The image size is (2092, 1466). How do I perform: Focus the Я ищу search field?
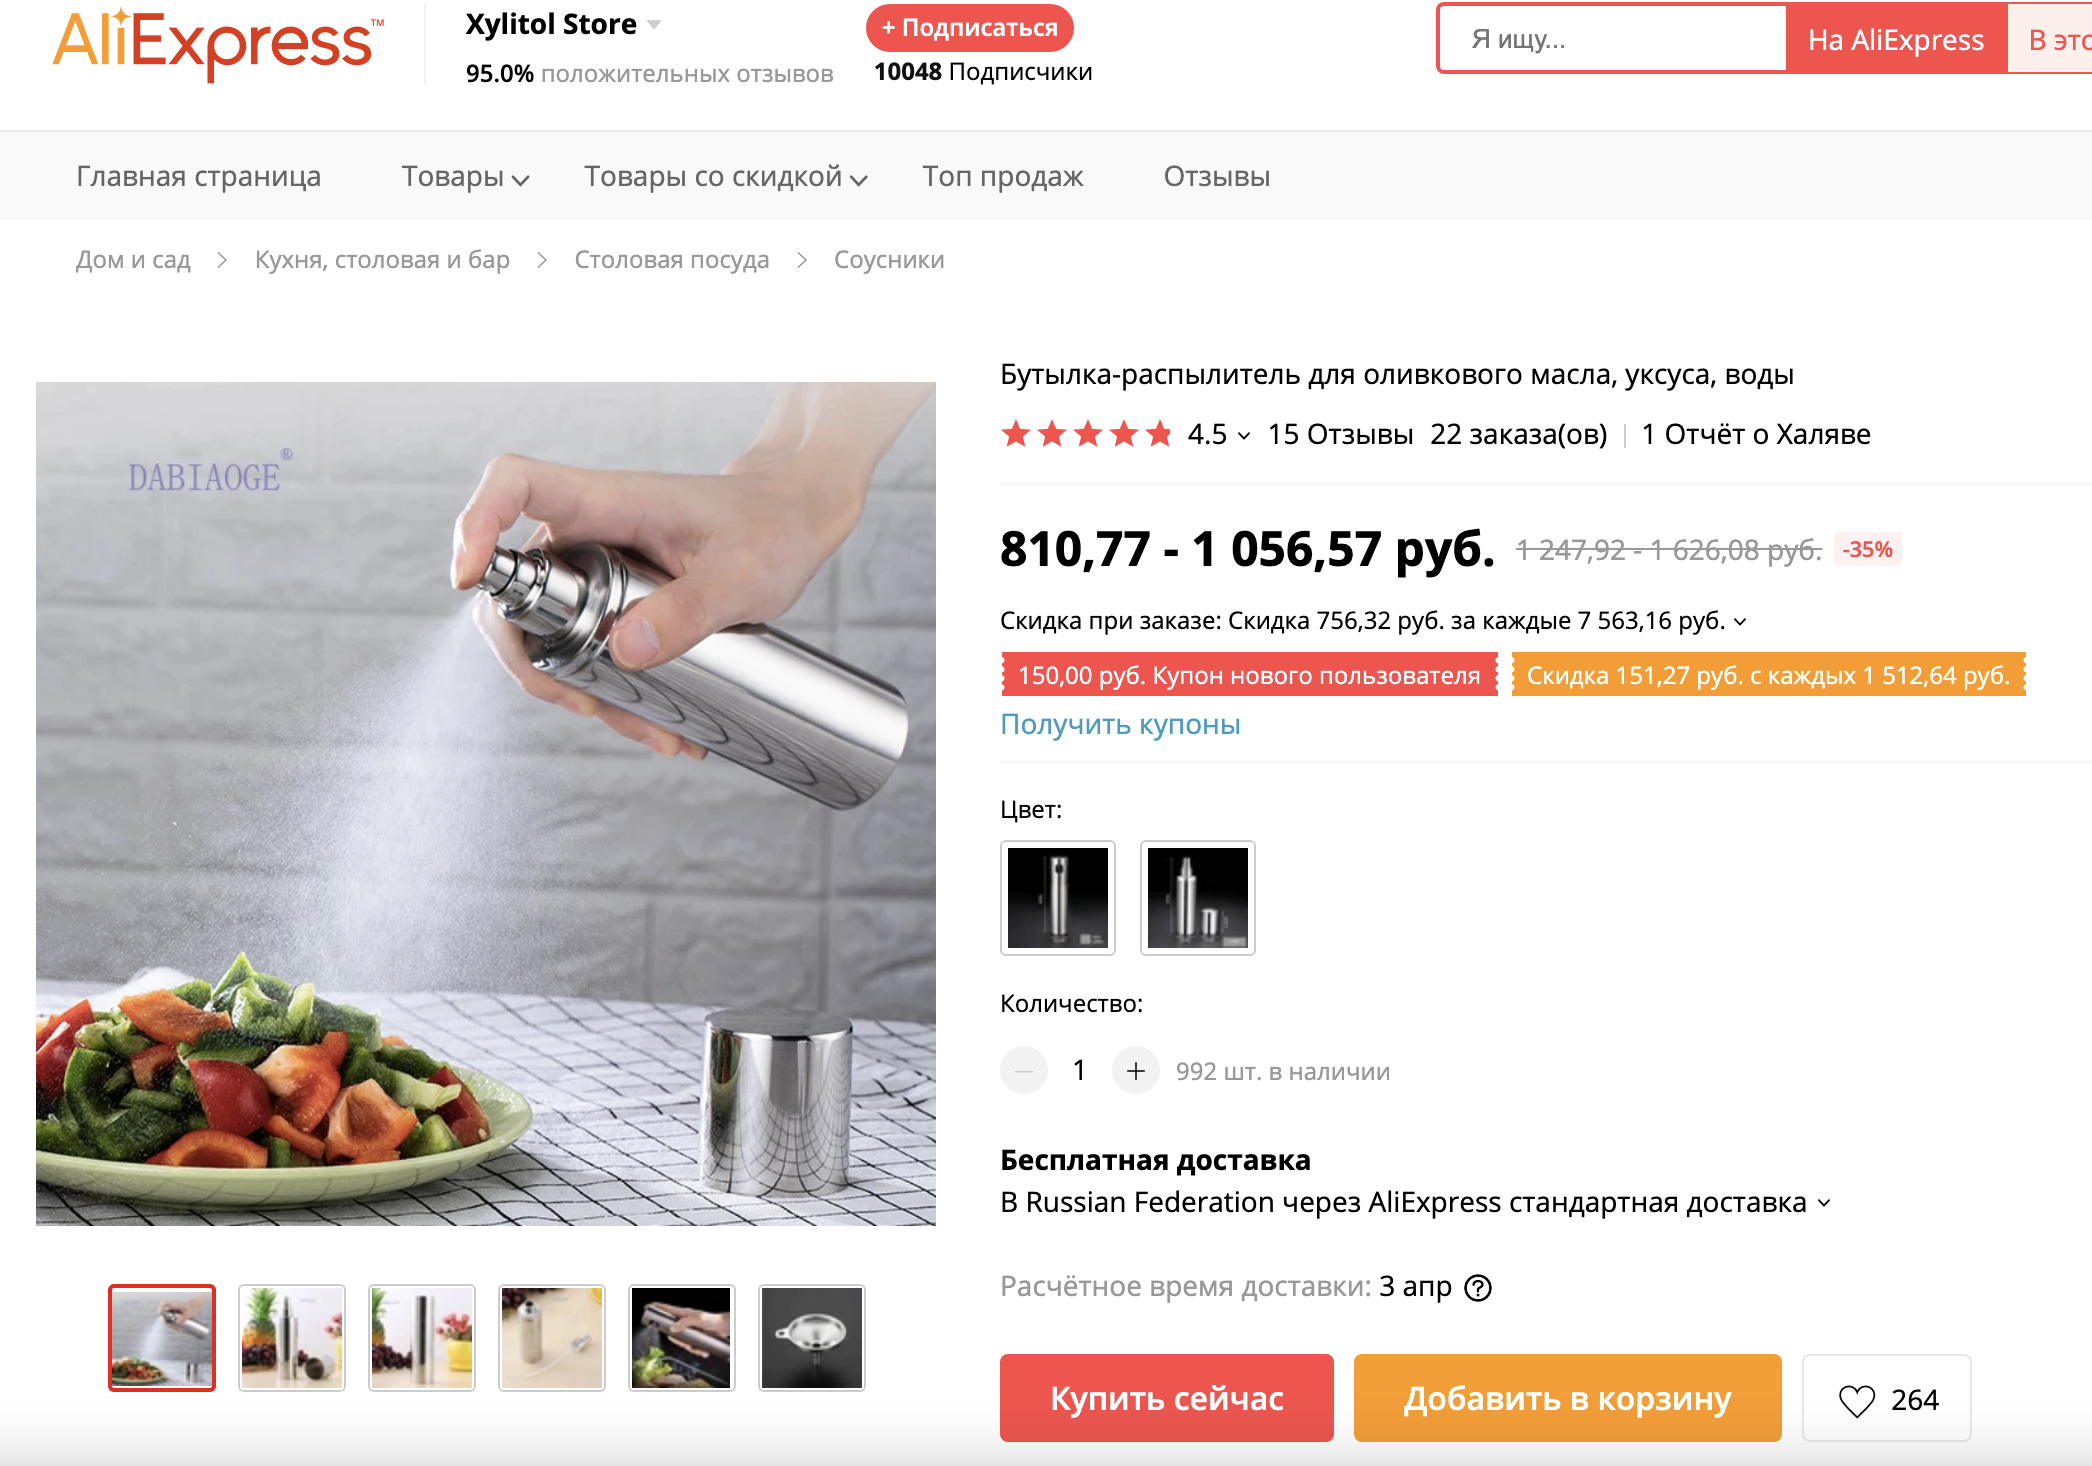pos(1612,39)
